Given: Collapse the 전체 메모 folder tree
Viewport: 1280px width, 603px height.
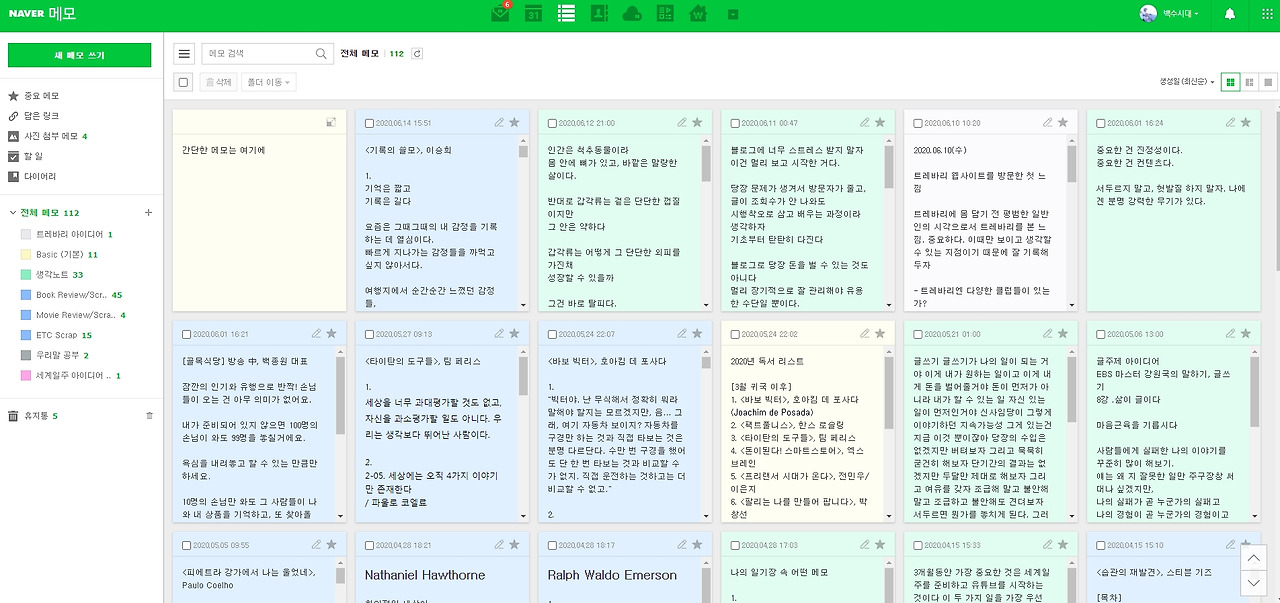Looking at the screenshot, I should [13, 213].
